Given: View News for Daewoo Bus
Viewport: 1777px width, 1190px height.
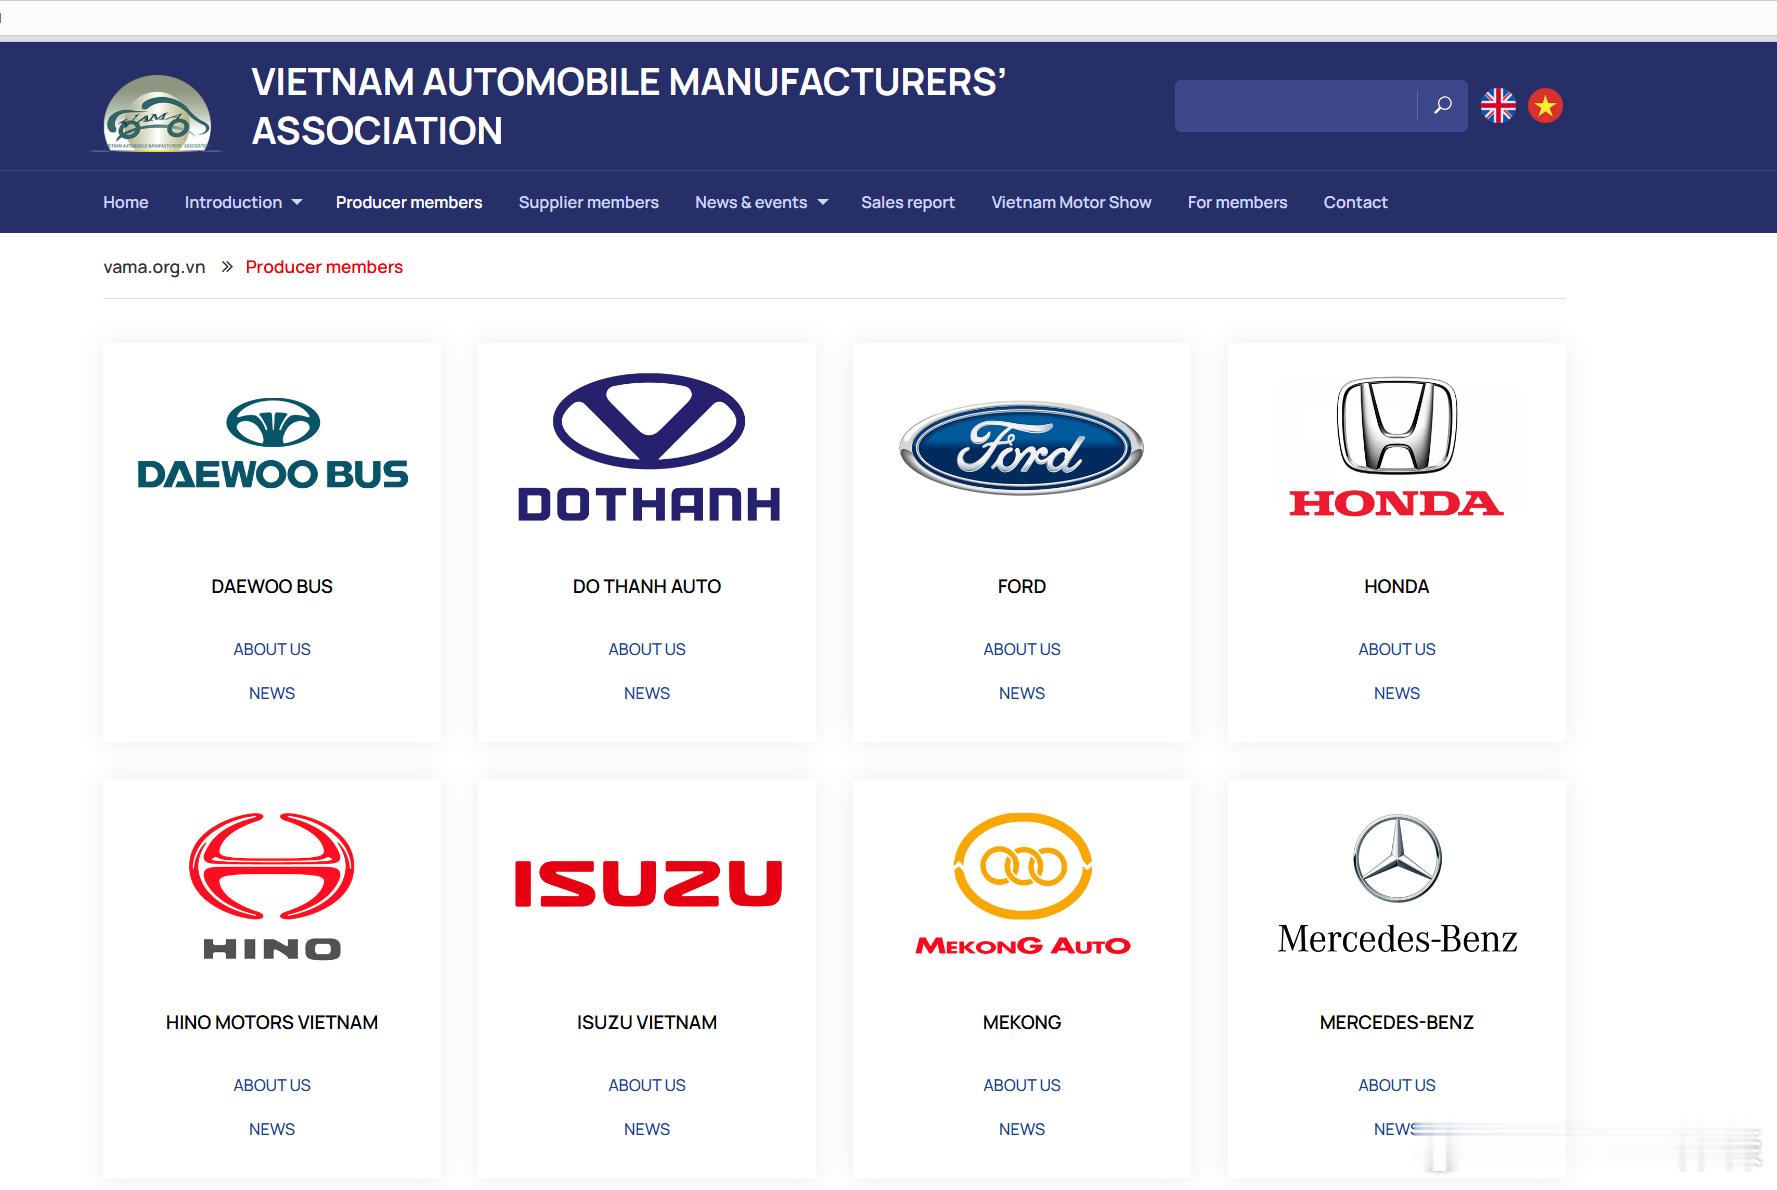Looking at the screenshot, I should click(x=272, y=693).
